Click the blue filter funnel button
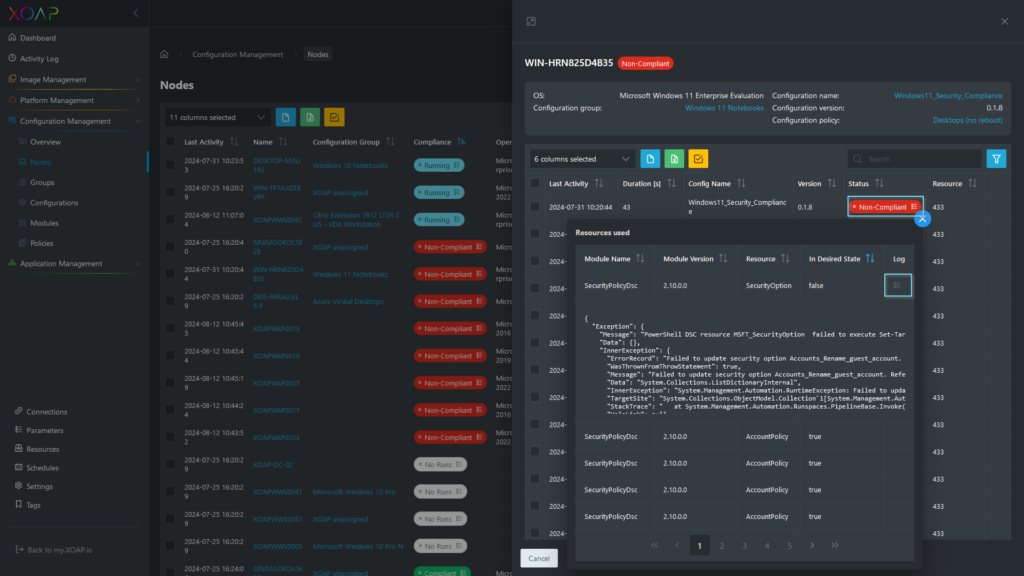 tap(996, 159)
